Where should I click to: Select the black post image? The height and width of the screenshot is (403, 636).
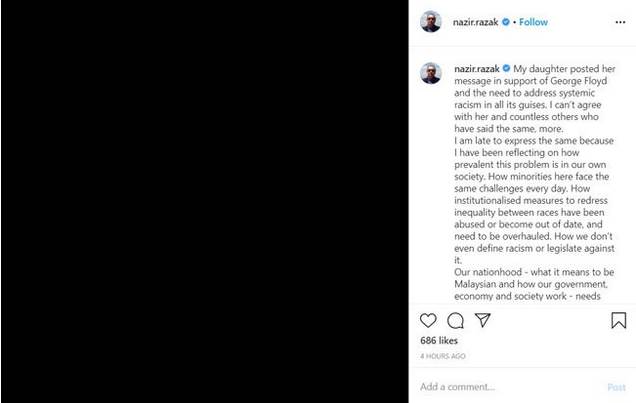[x=205, y=202]
